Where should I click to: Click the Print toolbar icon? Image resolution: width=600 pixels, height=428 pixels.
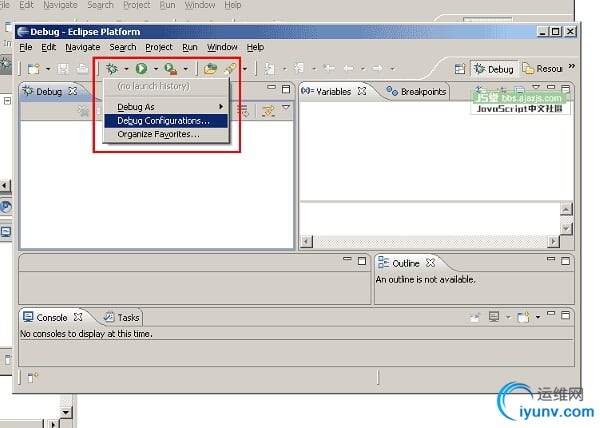pyautogui.click(x=82, y=69)
